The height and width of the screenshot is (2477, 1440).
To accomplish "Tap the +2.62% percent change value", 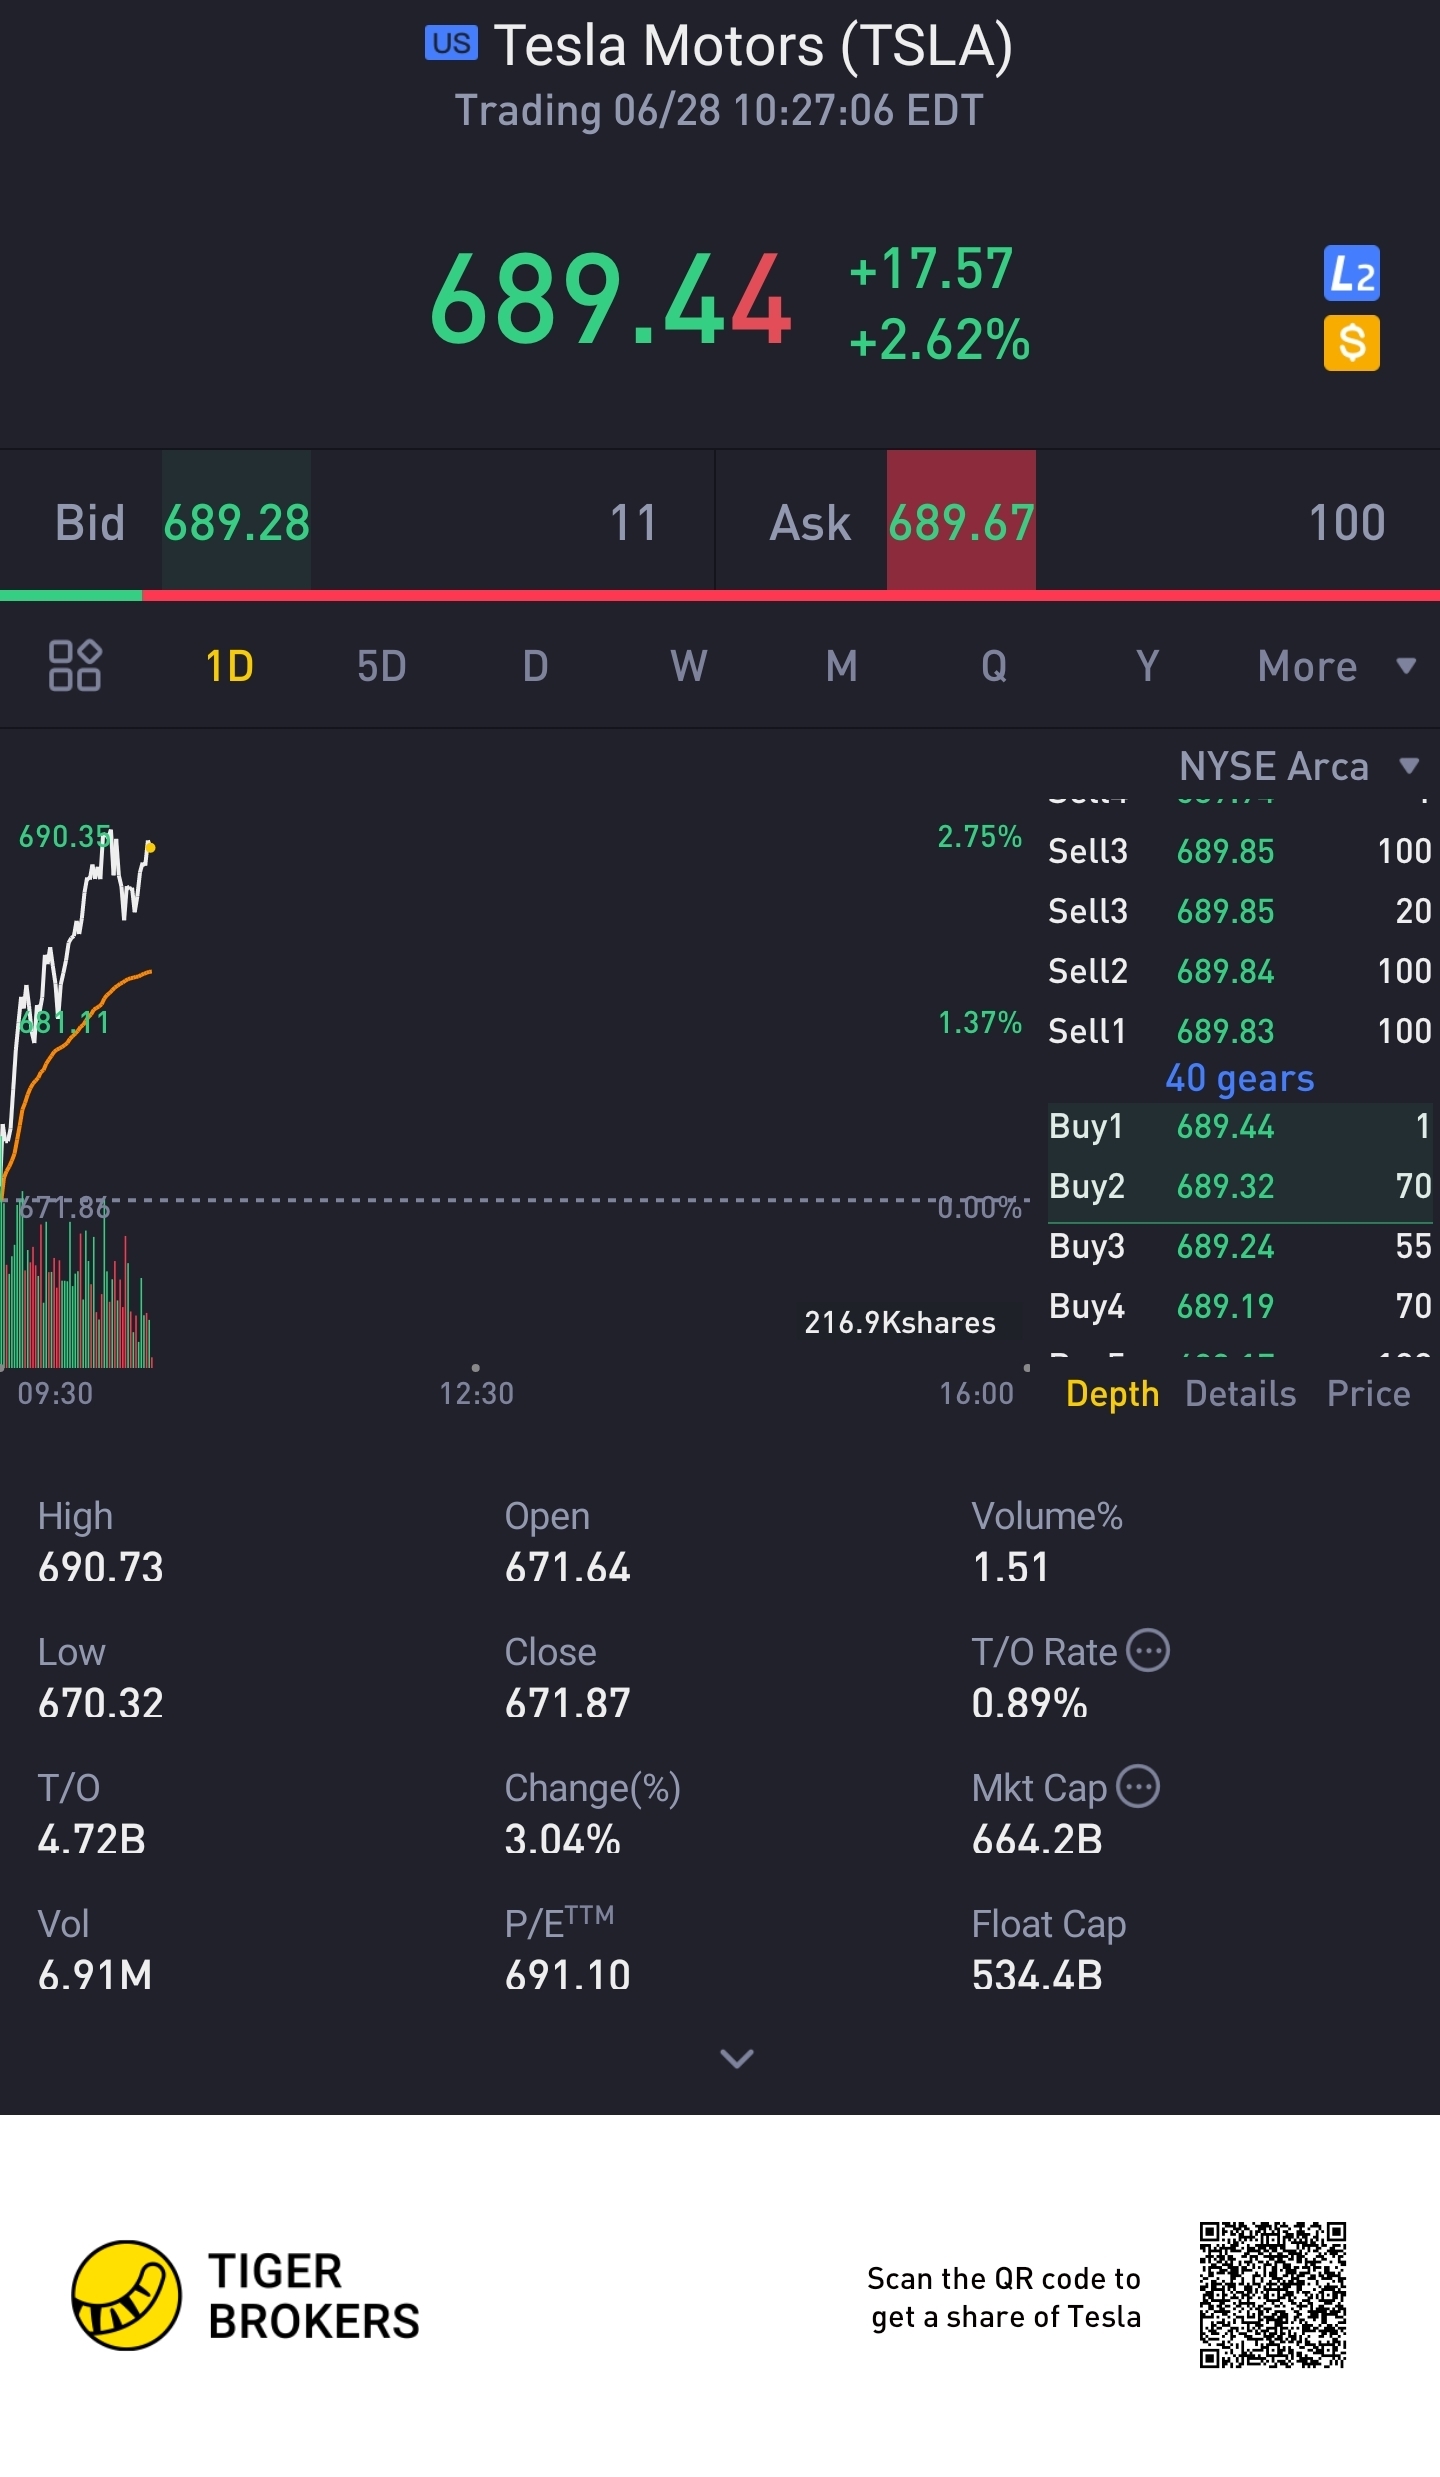I will pos(939,339).
